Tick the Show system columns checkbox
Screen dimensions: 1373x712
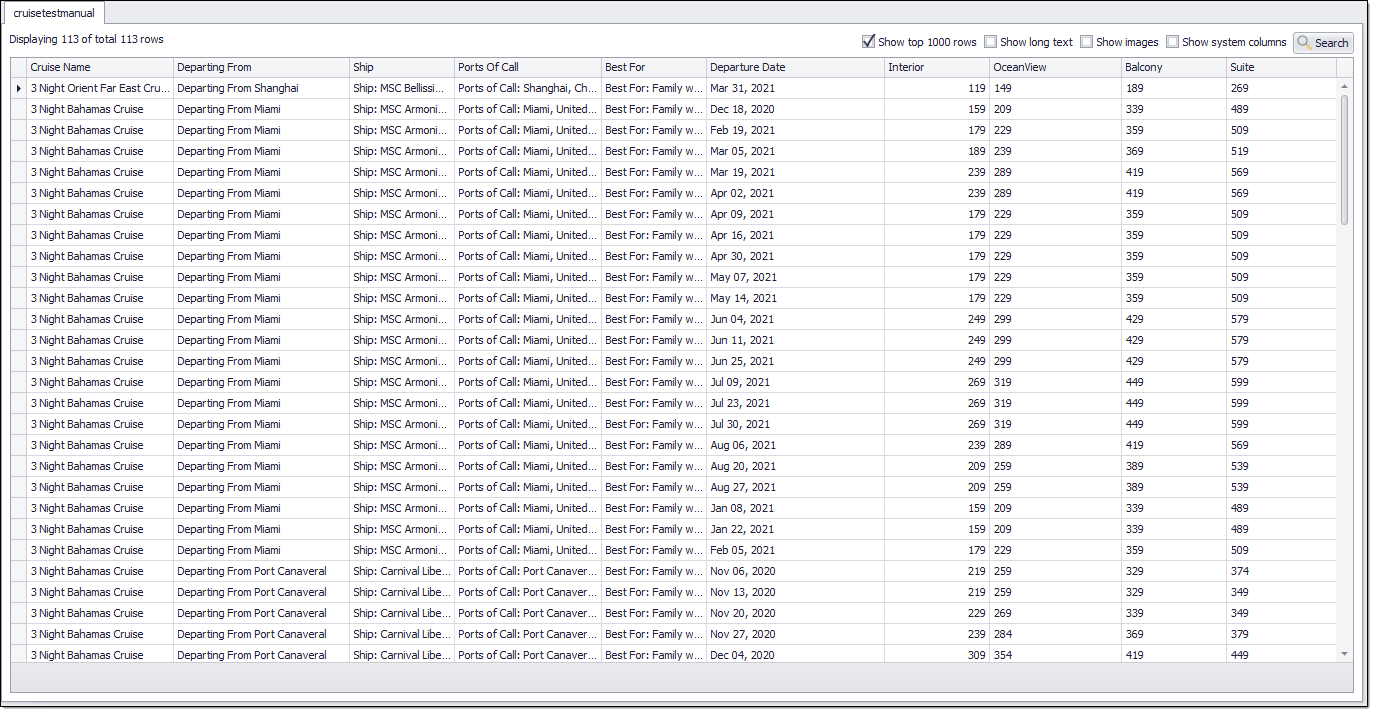pyautogui.click(x=1172, y=42)
